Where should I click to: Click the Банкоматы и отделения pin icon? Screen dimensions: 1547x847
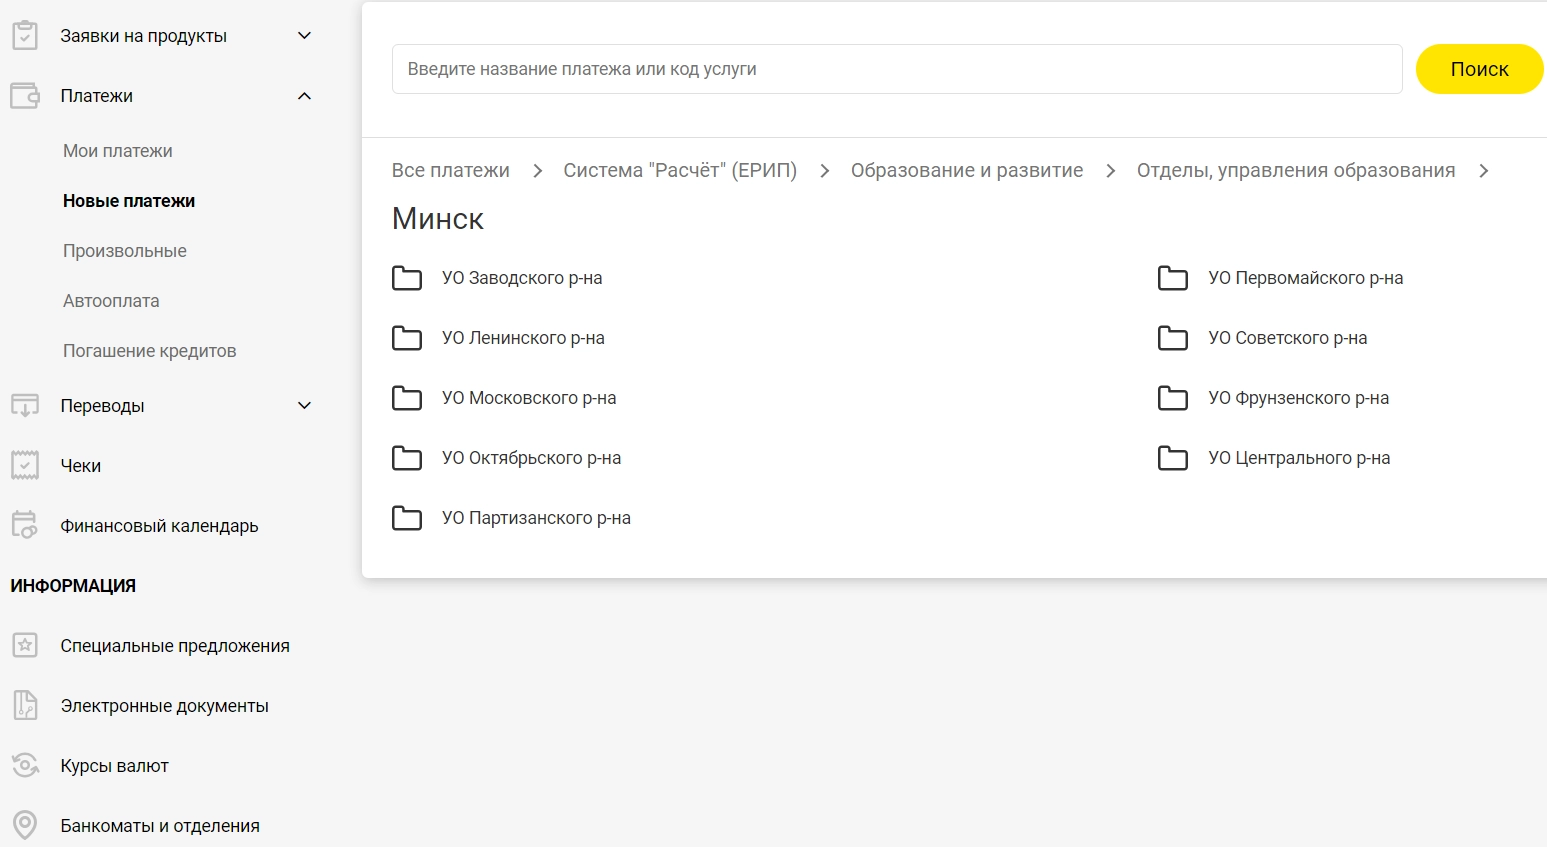[x=25, y=825]
